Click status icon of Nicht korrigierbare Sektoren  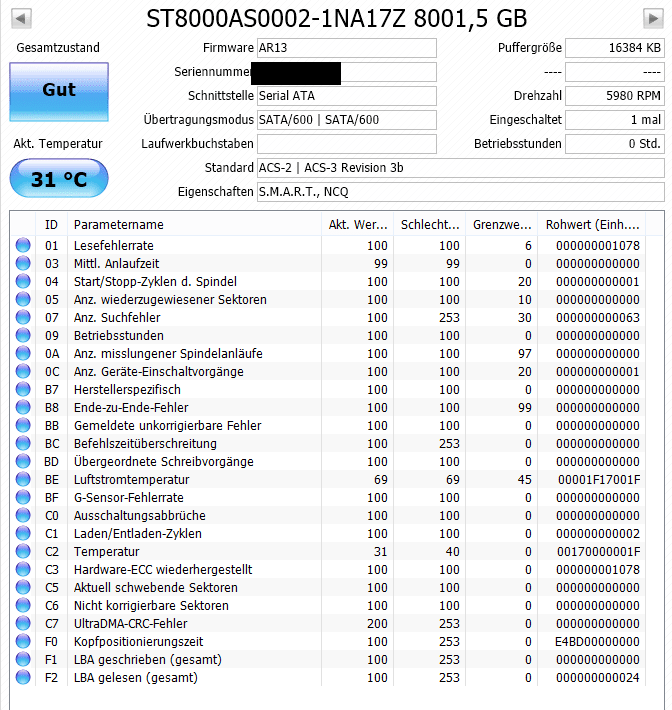pos(23,605)
